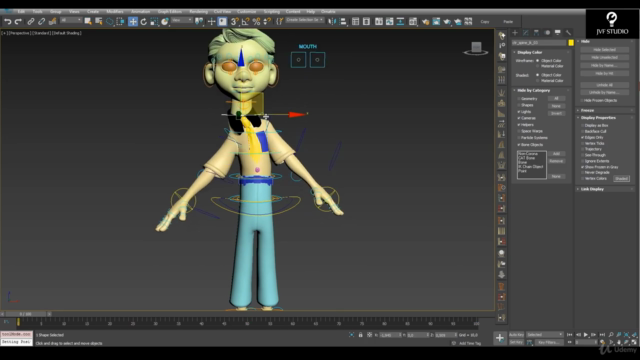640x360 pixels.
Task: Open the Modify command panel tab
Action: [526, 33]
